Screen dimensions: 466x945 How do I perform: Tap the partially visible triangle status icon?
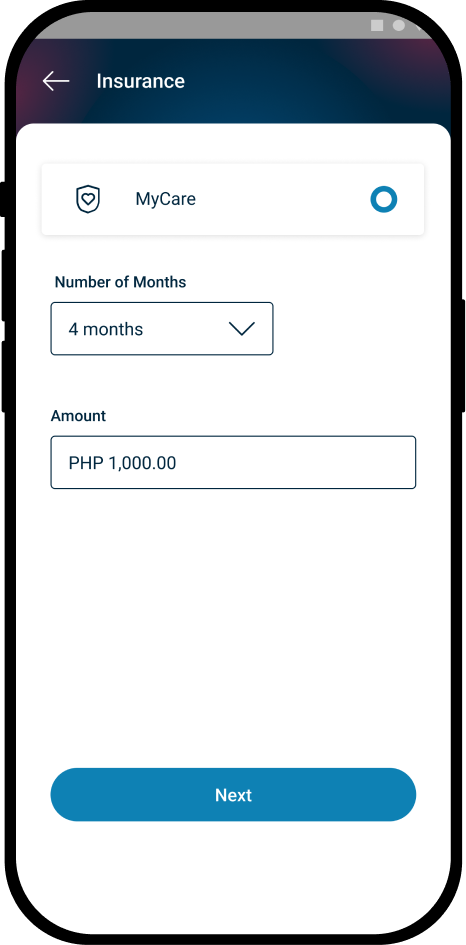point(420,27)
